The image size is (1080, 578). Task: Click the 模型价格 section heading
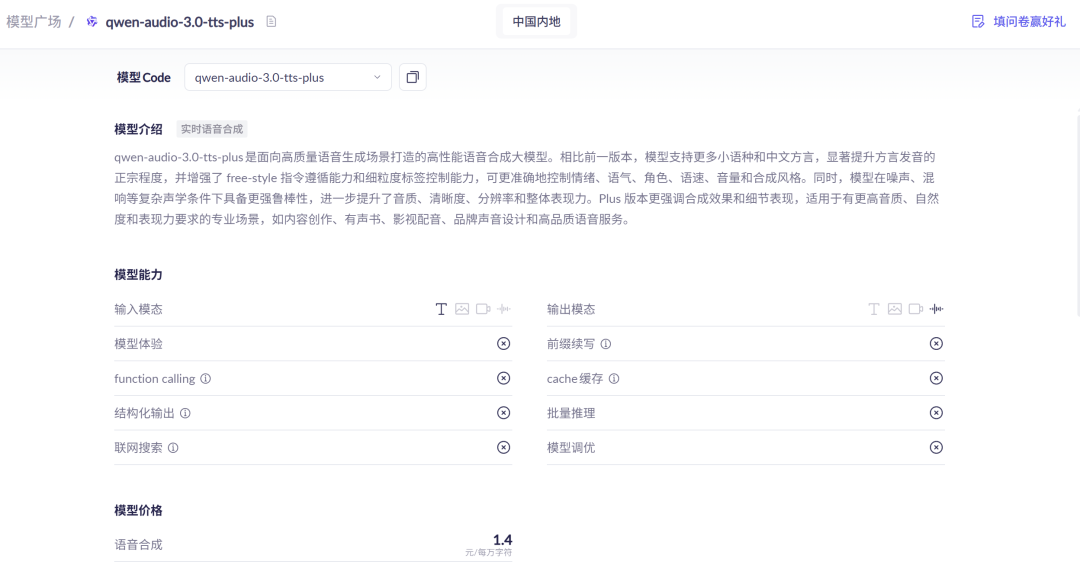pyautogui.click(x=138, y=510)
